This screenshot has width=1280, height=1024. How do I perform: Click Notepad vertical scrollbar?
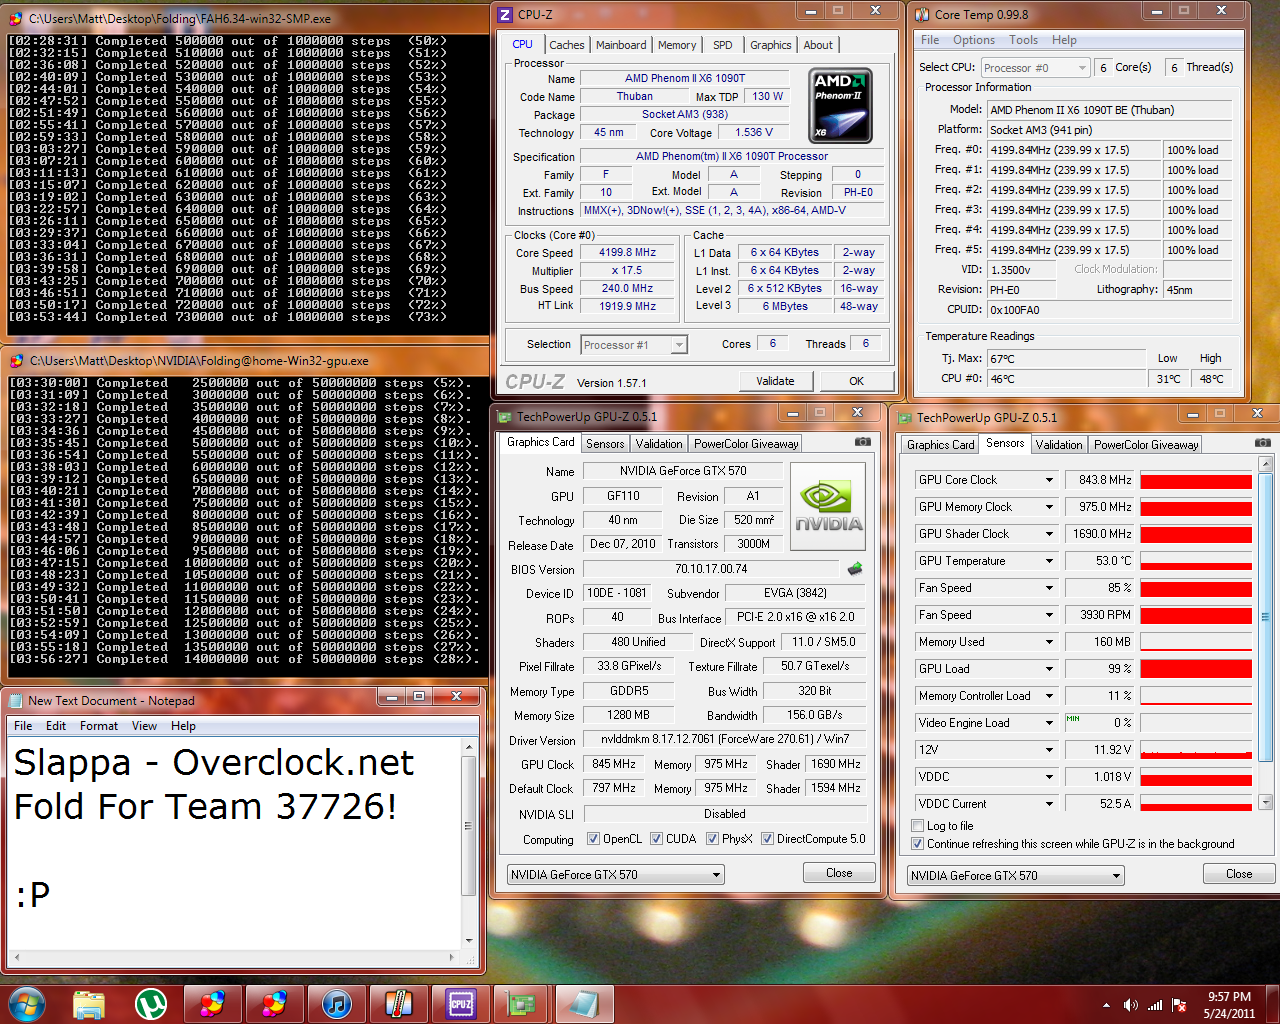[x=469, y=843]
